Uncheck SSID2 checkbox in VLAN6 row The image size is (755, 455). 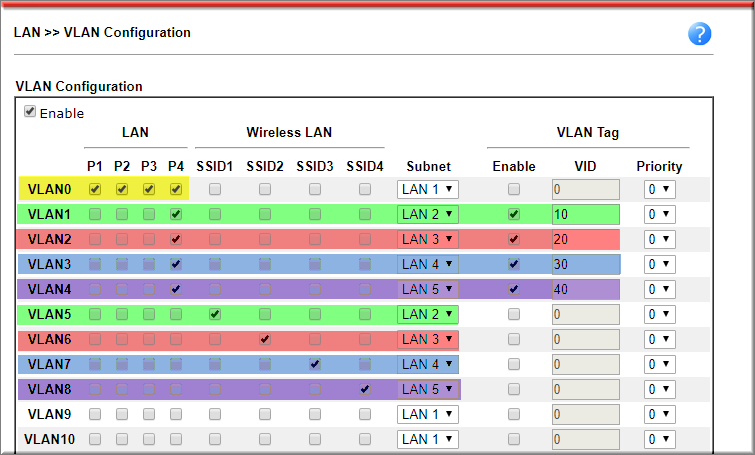265,339
